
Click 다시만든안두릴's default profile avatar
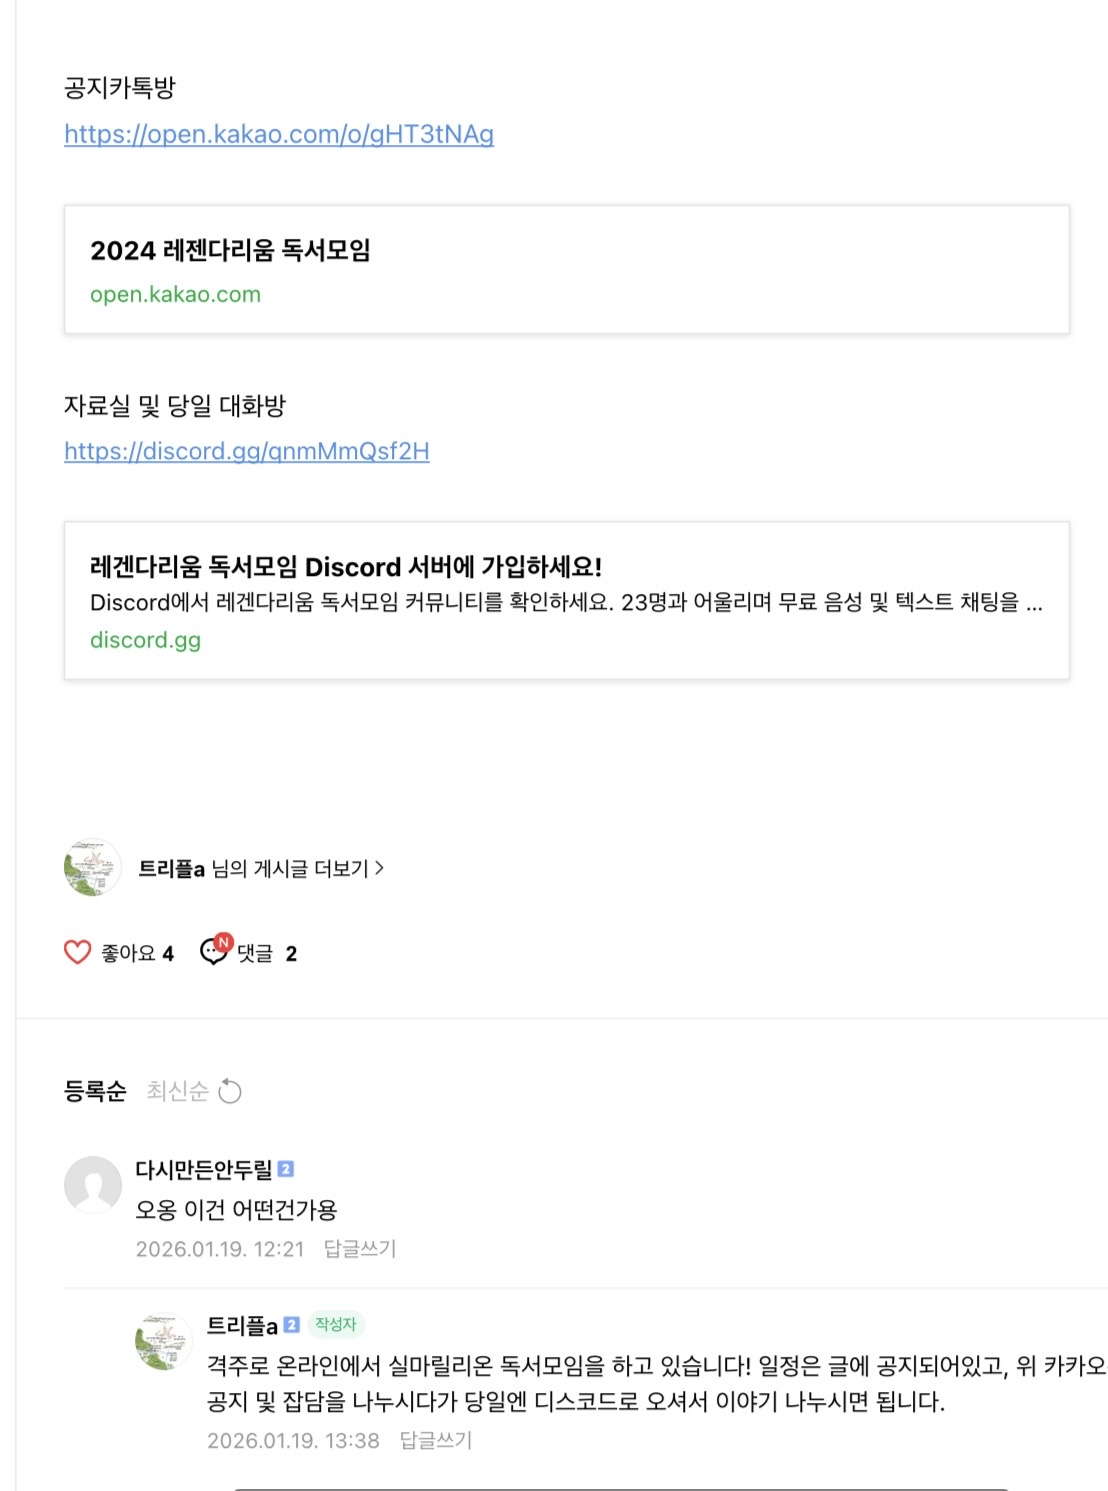93,1185
